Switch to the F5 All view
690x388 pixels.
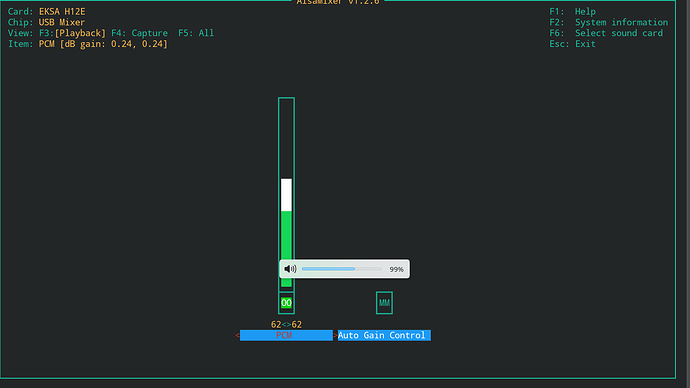(196, 33)
